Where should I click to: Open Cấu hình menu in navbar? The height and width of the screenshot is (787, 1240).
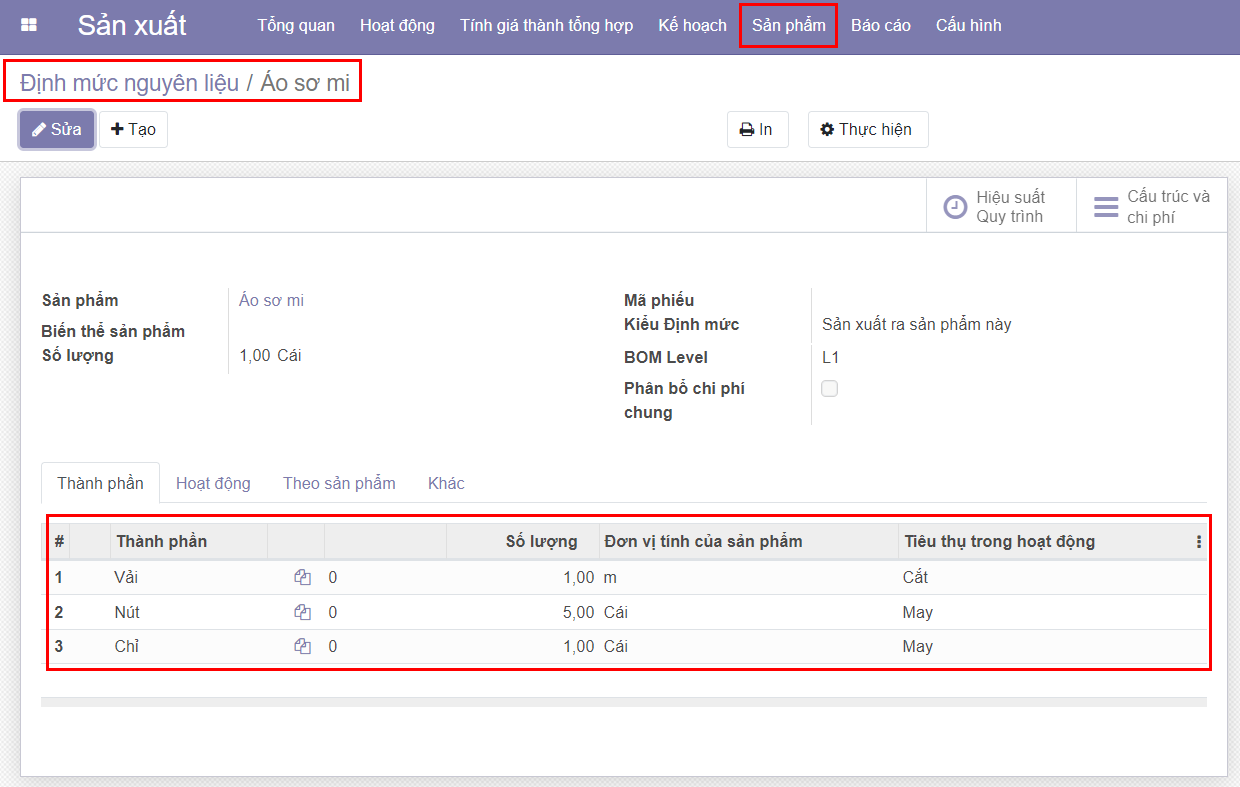pyautogui.click(x=968, y=25)
